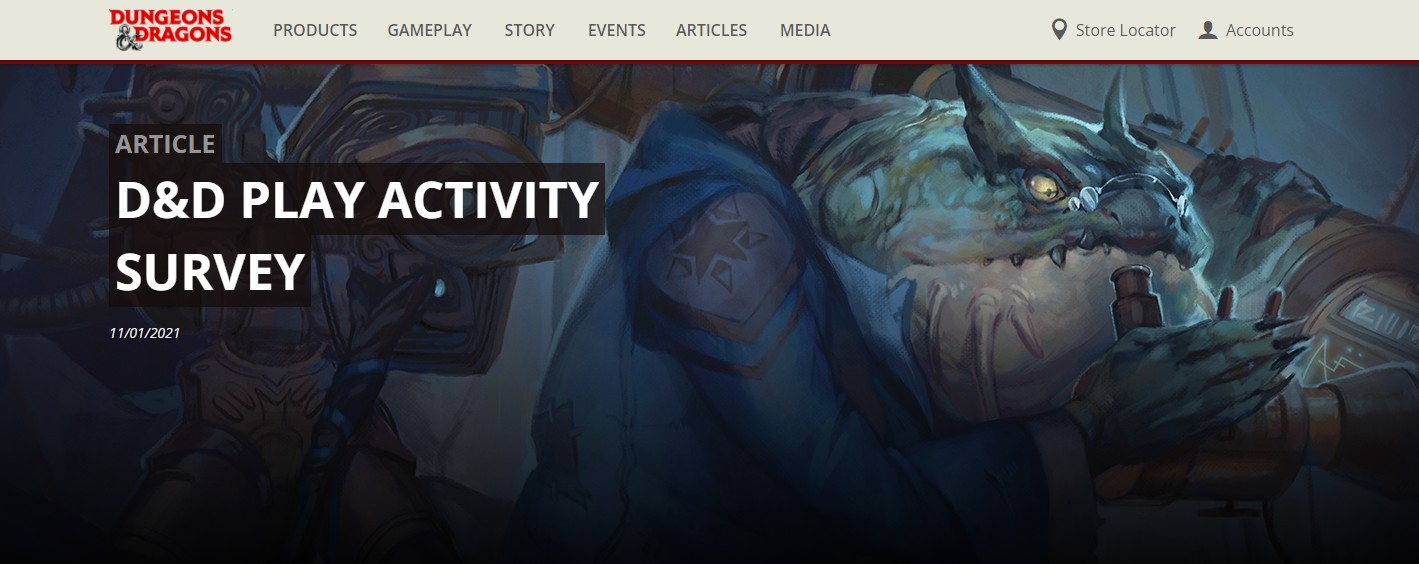This screenshot has width=1419, height=564.
Task: Click the 11/01/2021 publication date
Action: (x=145, y=333)
